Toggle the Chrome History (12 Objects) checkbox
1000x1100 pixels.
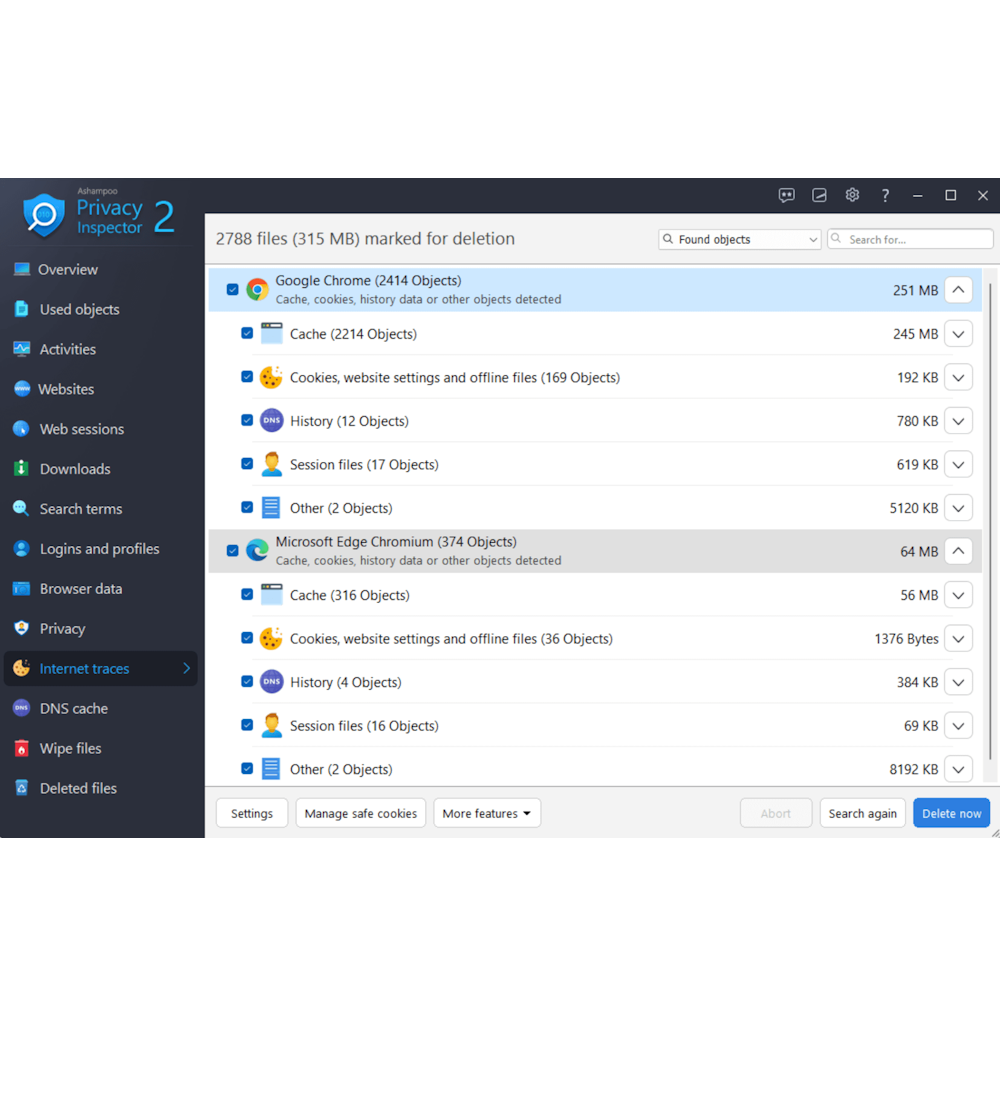pyautogui.click(x=247, y=420)
